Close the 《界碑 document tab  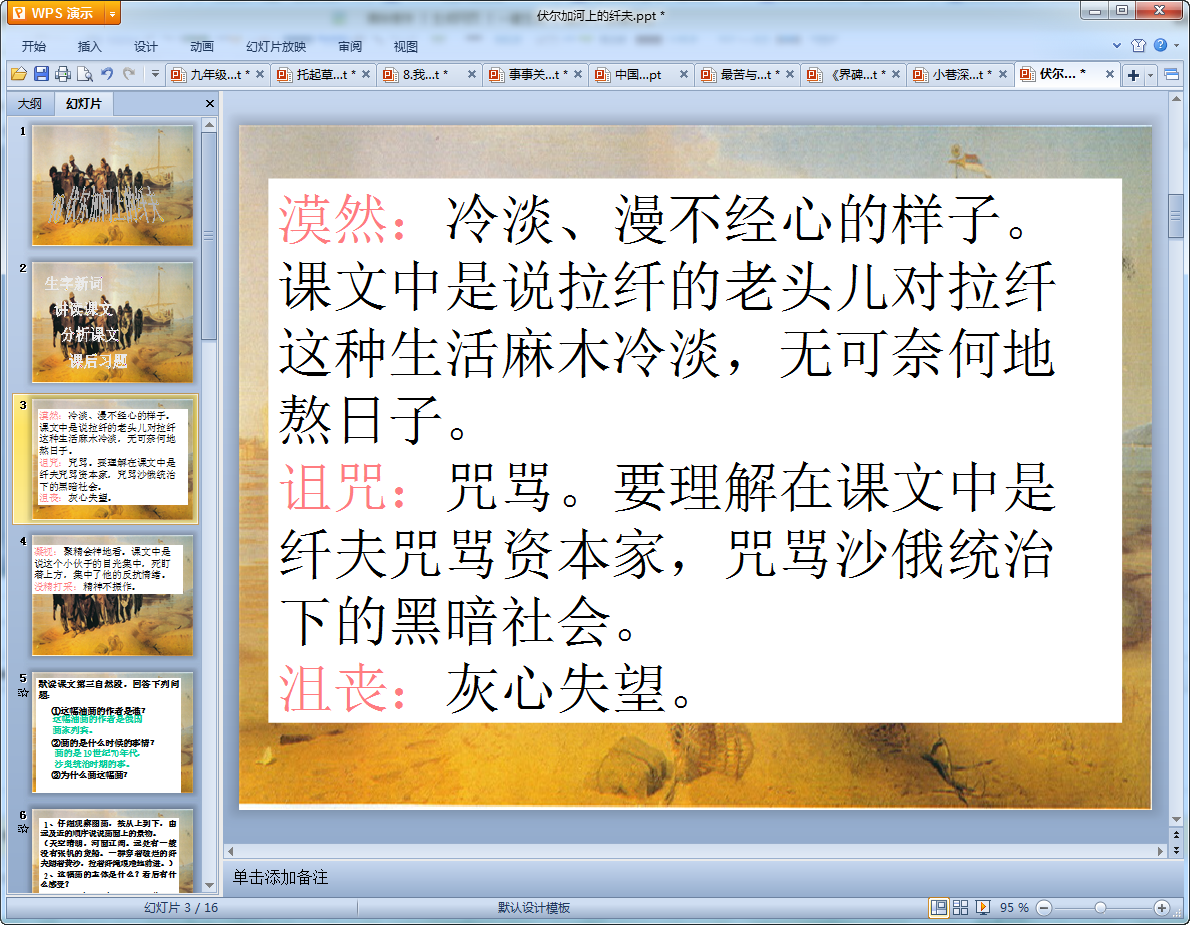pyautogui.click(x=896, y=74)
